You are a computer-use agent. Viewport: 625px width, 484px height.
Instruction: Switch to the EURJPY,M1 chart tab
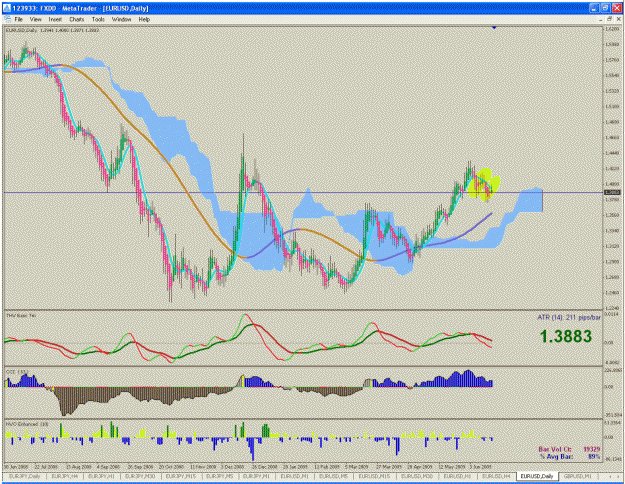pyautogui.click(x=256, y=476)
